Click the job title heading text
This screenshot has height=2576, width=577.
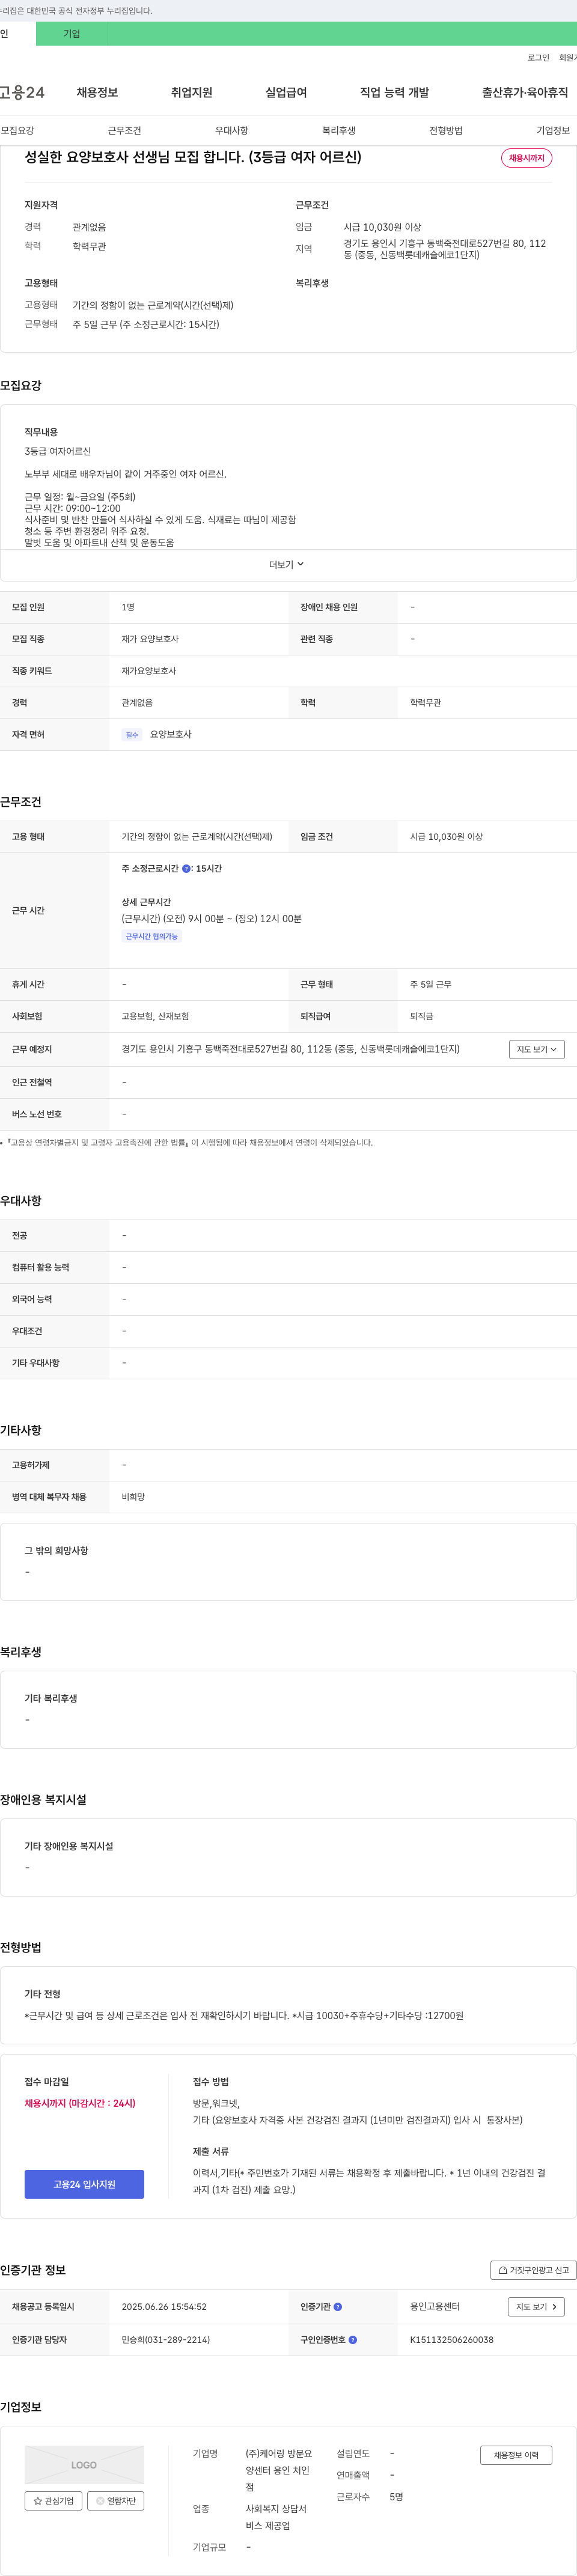[x=193, y=157]
